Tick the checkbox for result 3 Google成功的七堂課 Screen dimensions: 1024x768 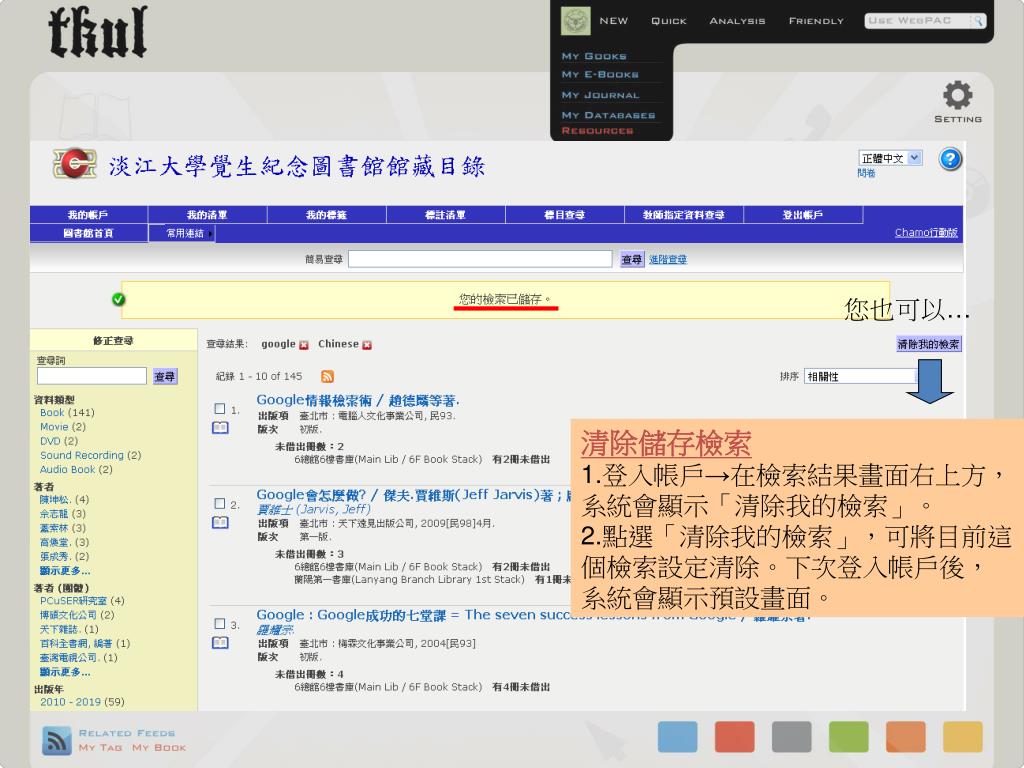click(220, 624)
